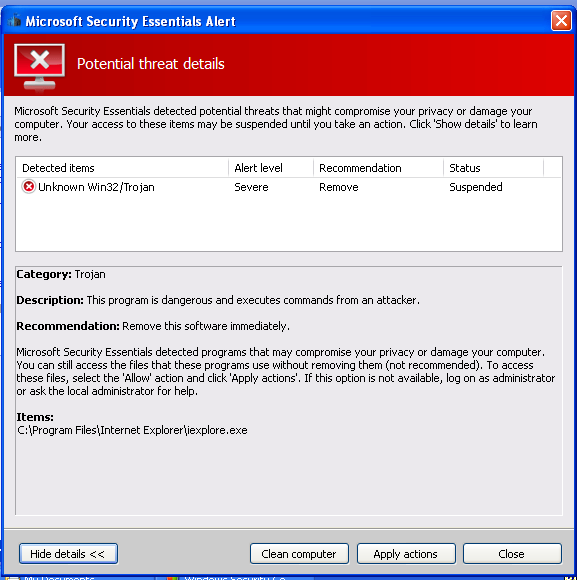Click the Description line about attacker commands

click(218, 300)
